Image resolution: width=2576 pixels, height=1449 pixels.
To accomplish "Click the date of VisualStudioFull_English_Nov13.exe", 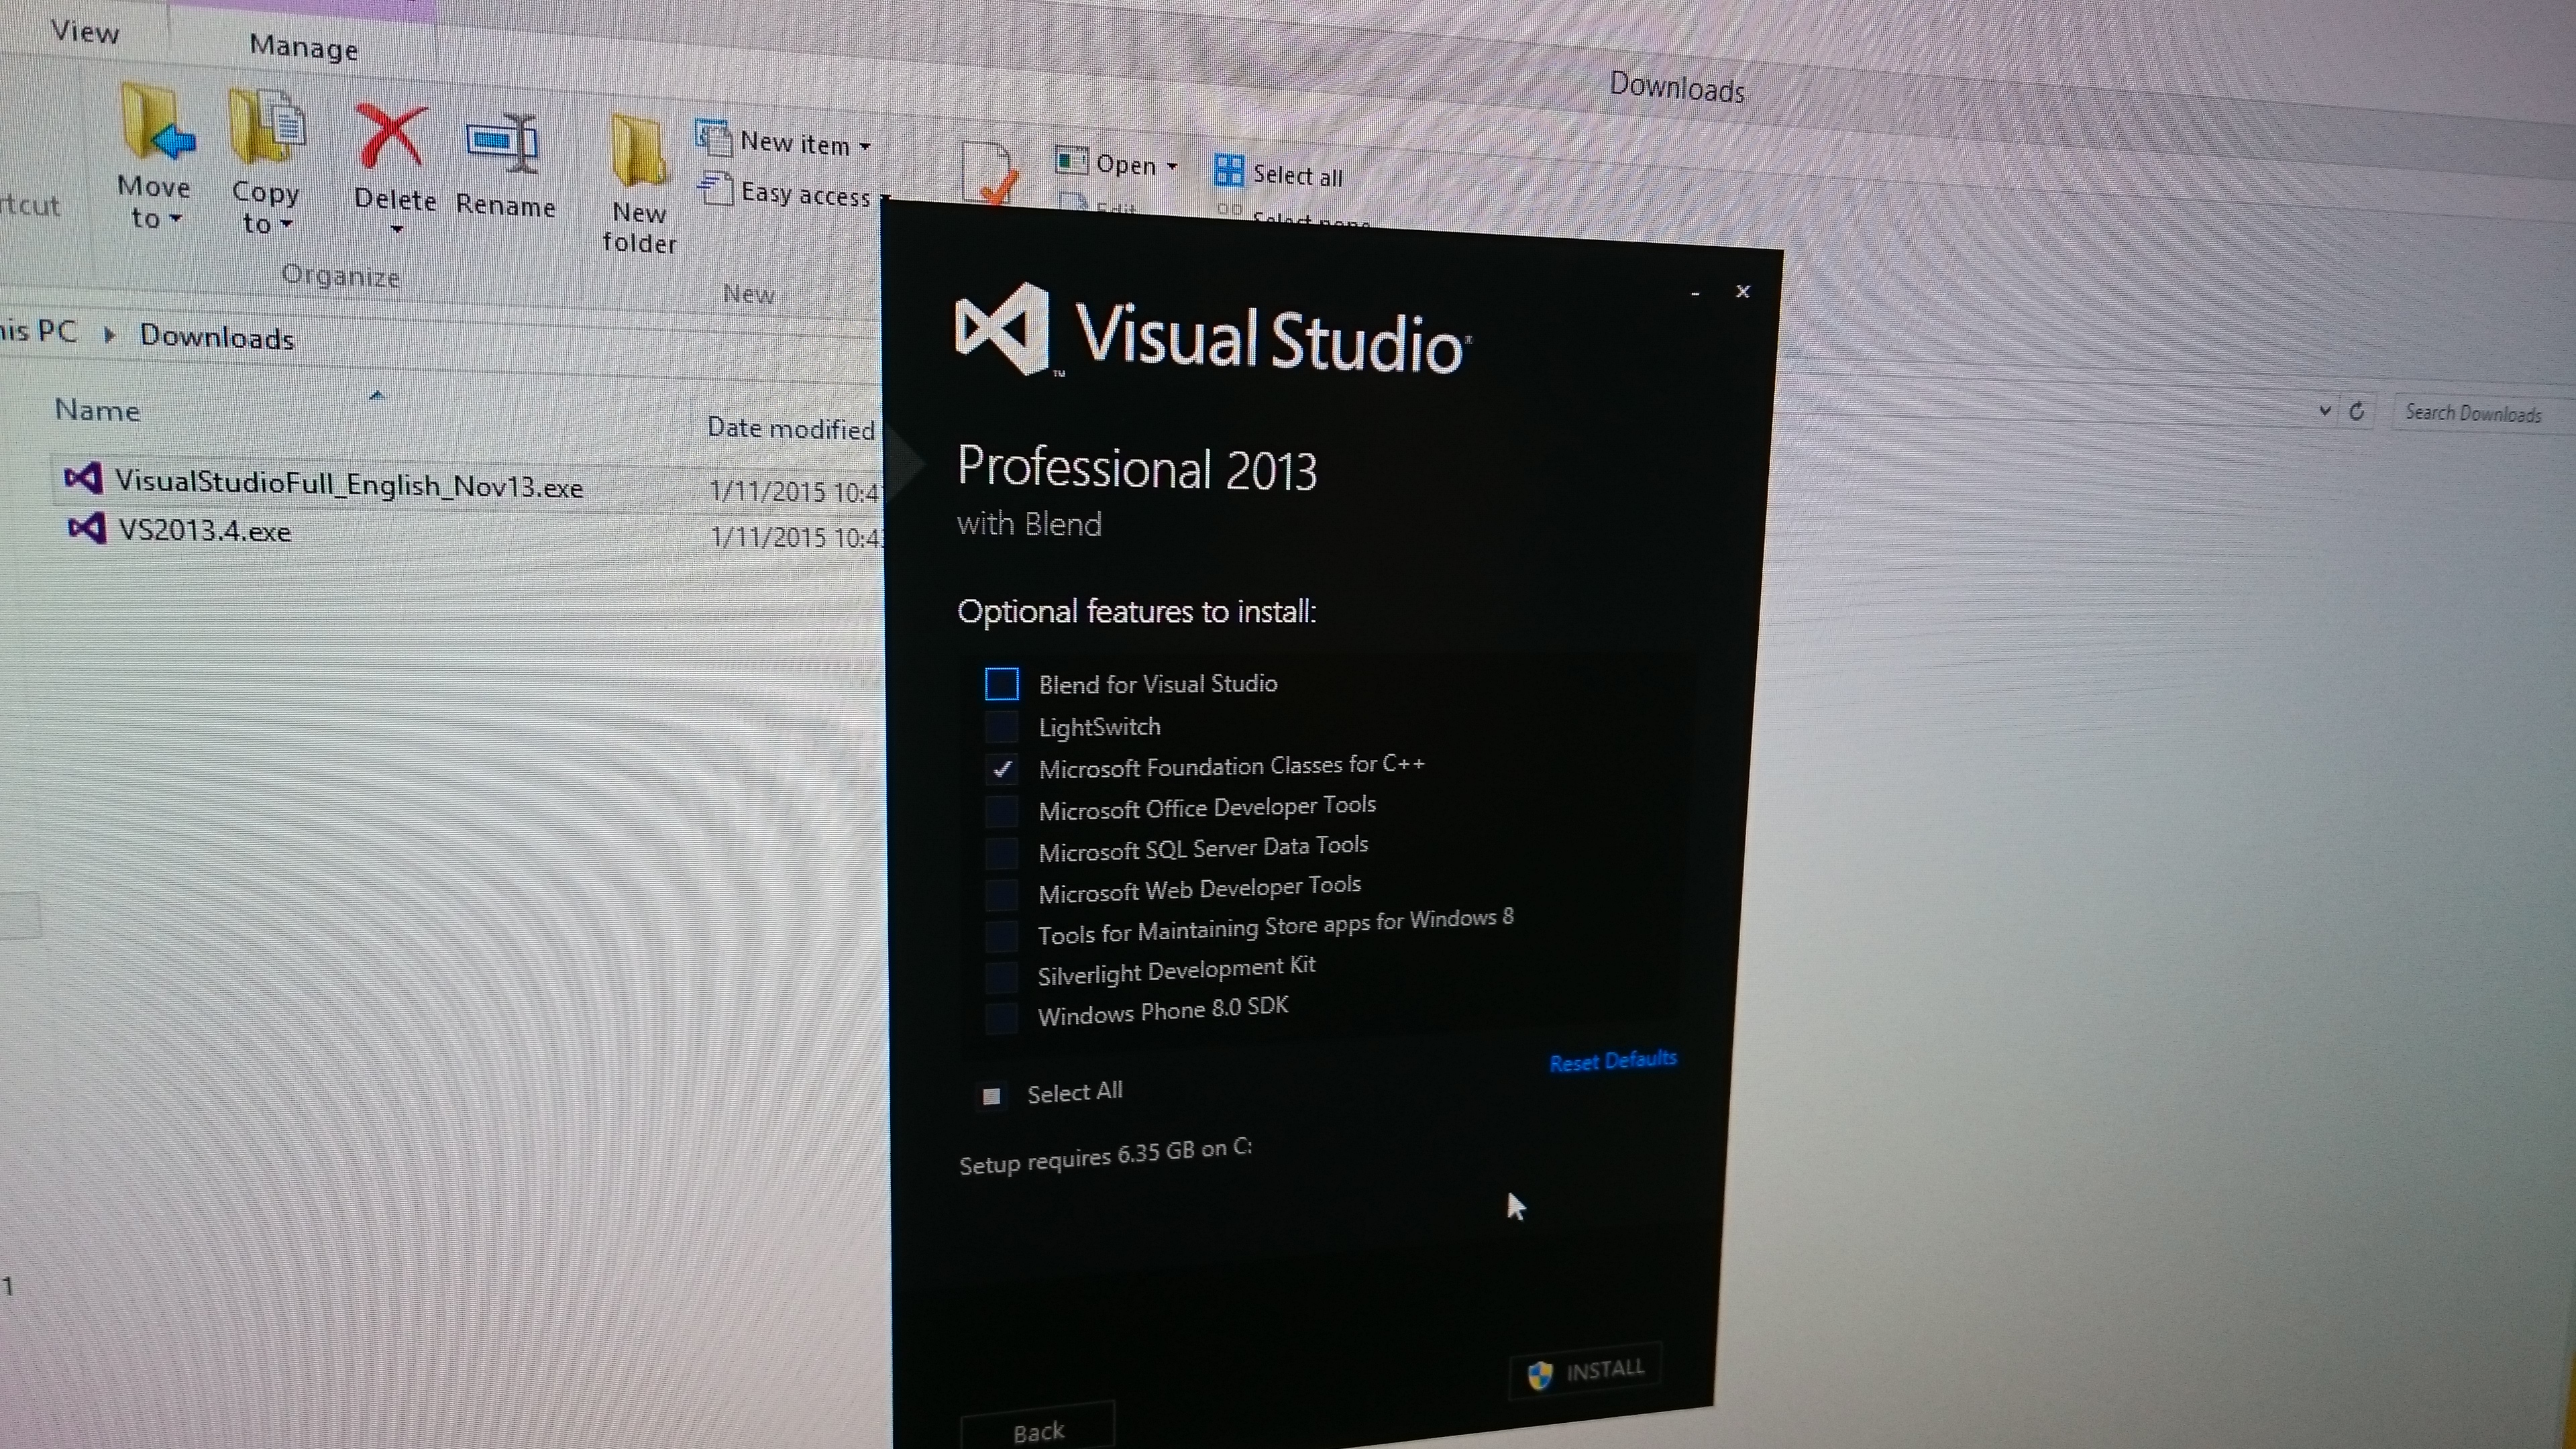I will click(795, 492).
